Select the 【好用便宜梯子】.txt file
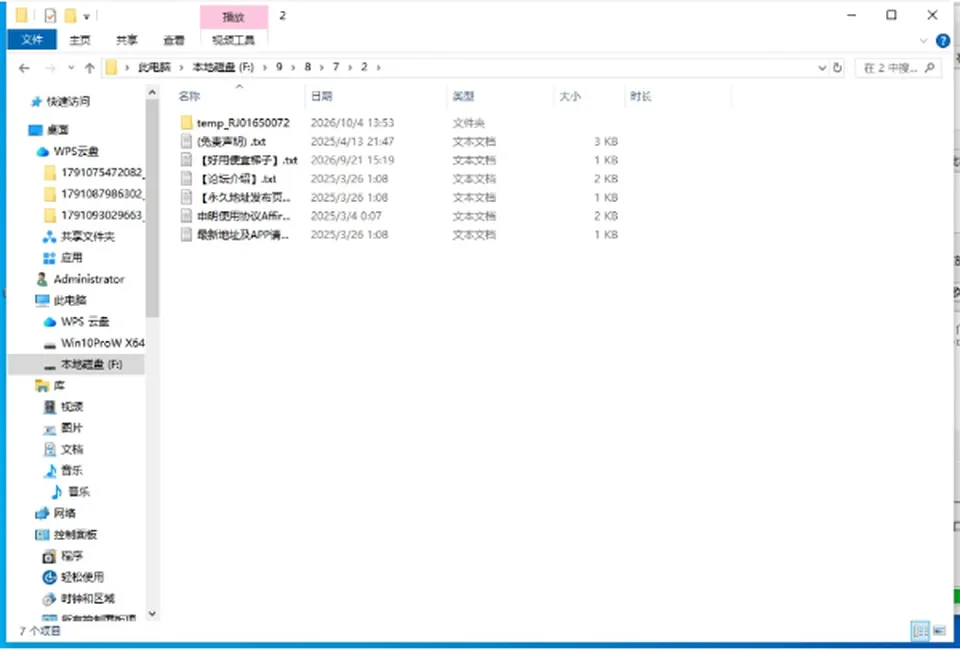Viewport: 960px width, 650px height. coord(239,160)
